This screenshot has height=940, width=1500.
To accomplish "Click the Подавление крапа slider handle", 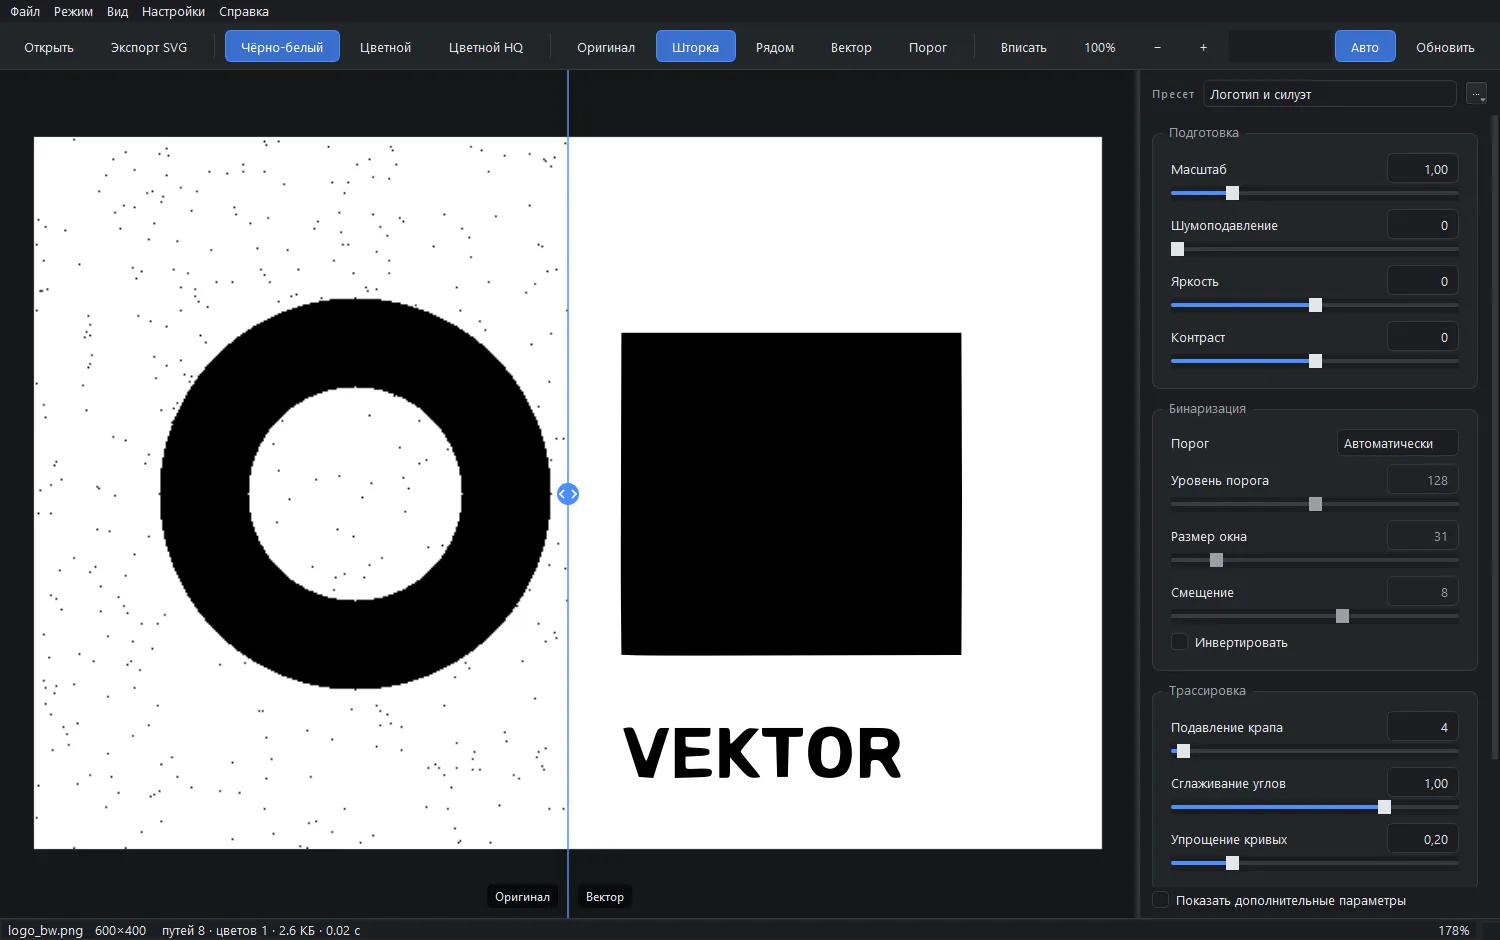I will pos(1183,751).
